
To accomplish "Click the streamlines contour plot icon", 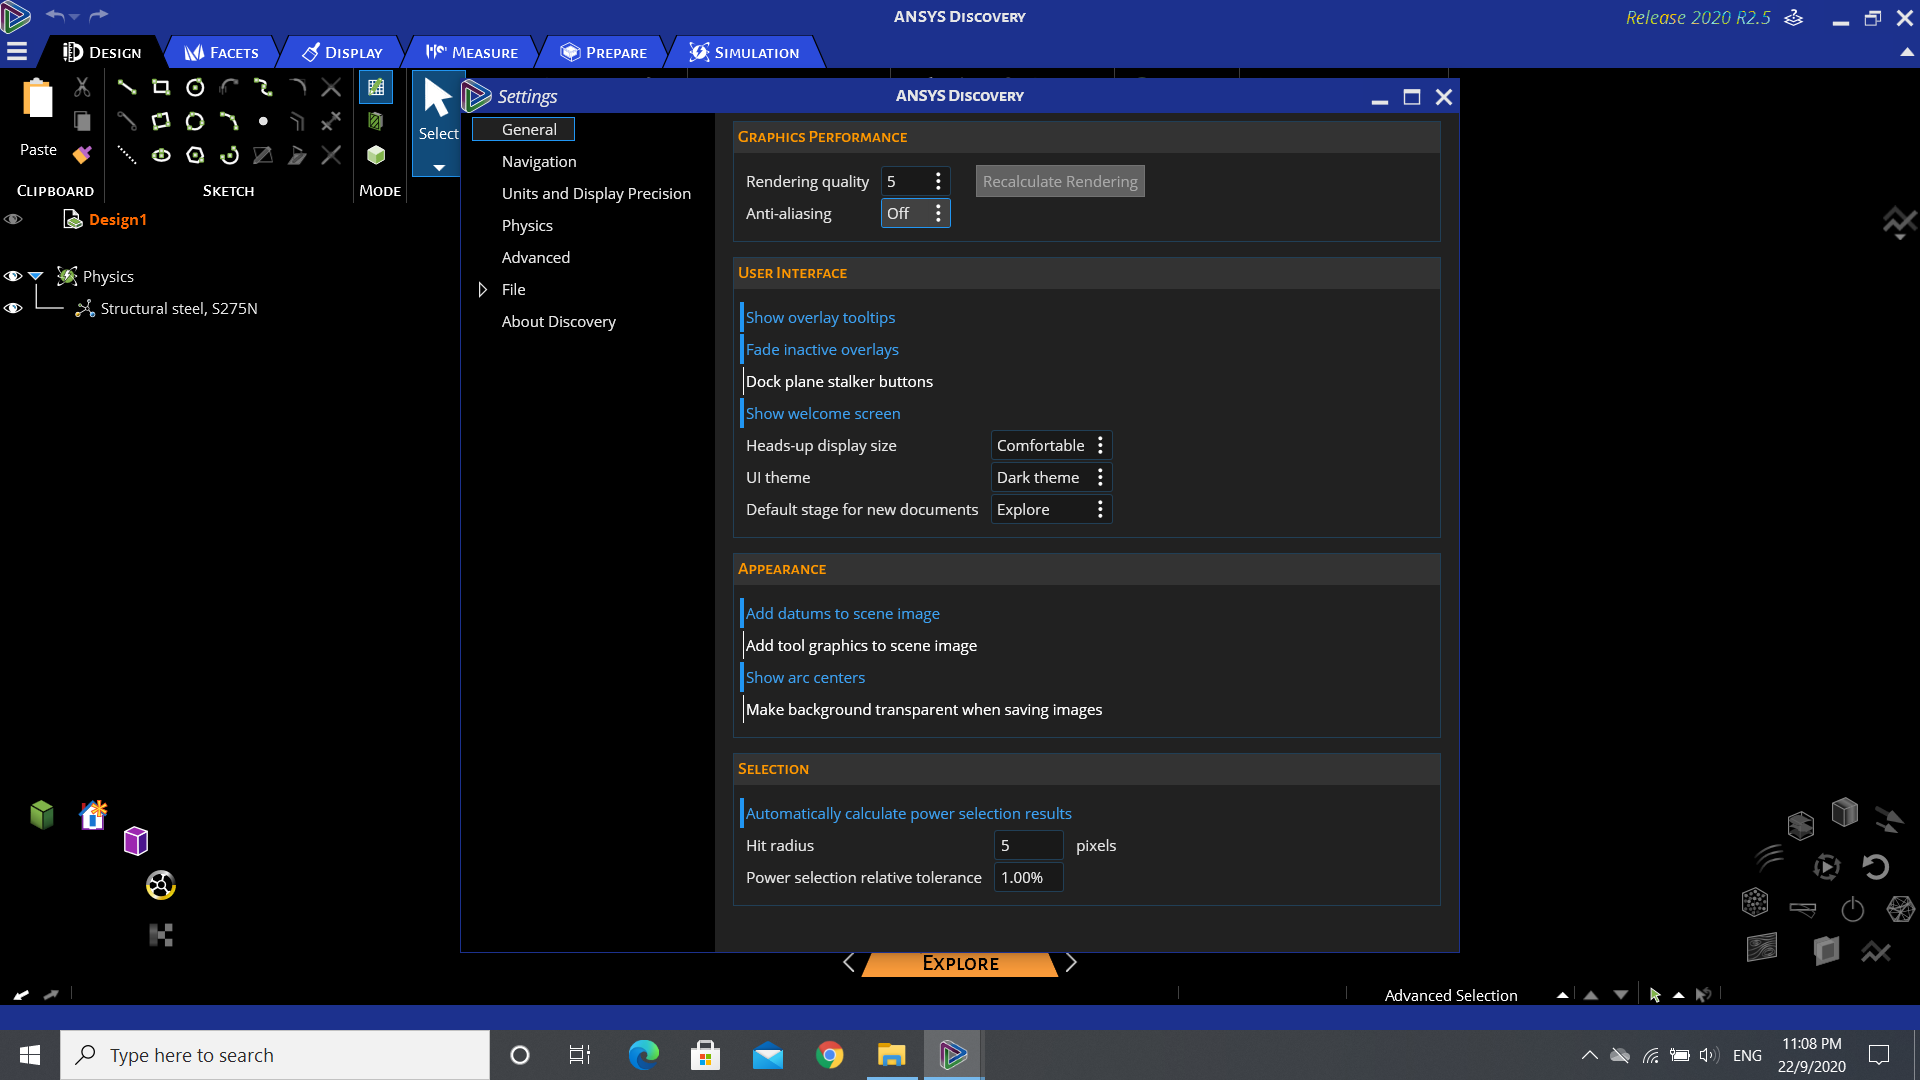I will [x=1761, y=946].
